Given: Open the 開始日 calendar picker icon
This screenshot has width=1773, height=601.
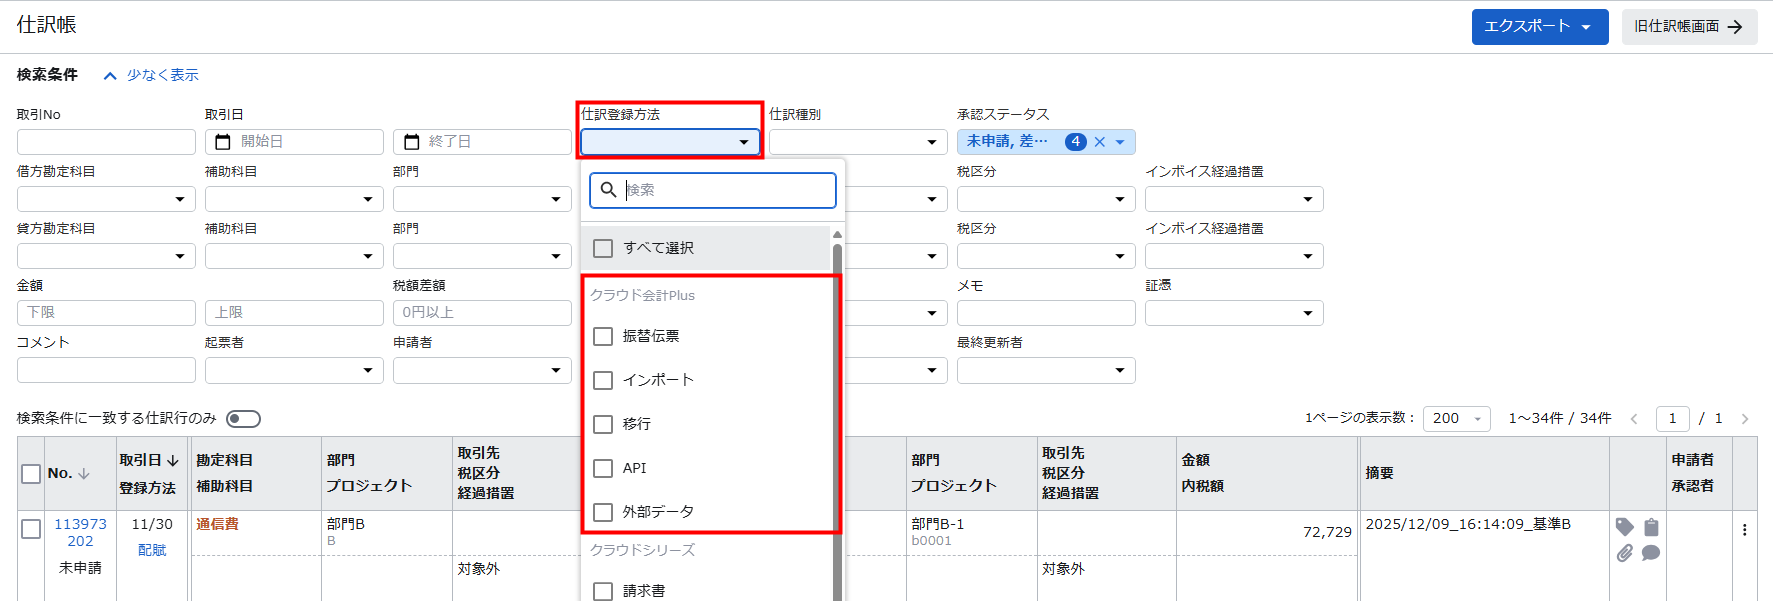Looking at the screenshot, I should click(223, 142).
